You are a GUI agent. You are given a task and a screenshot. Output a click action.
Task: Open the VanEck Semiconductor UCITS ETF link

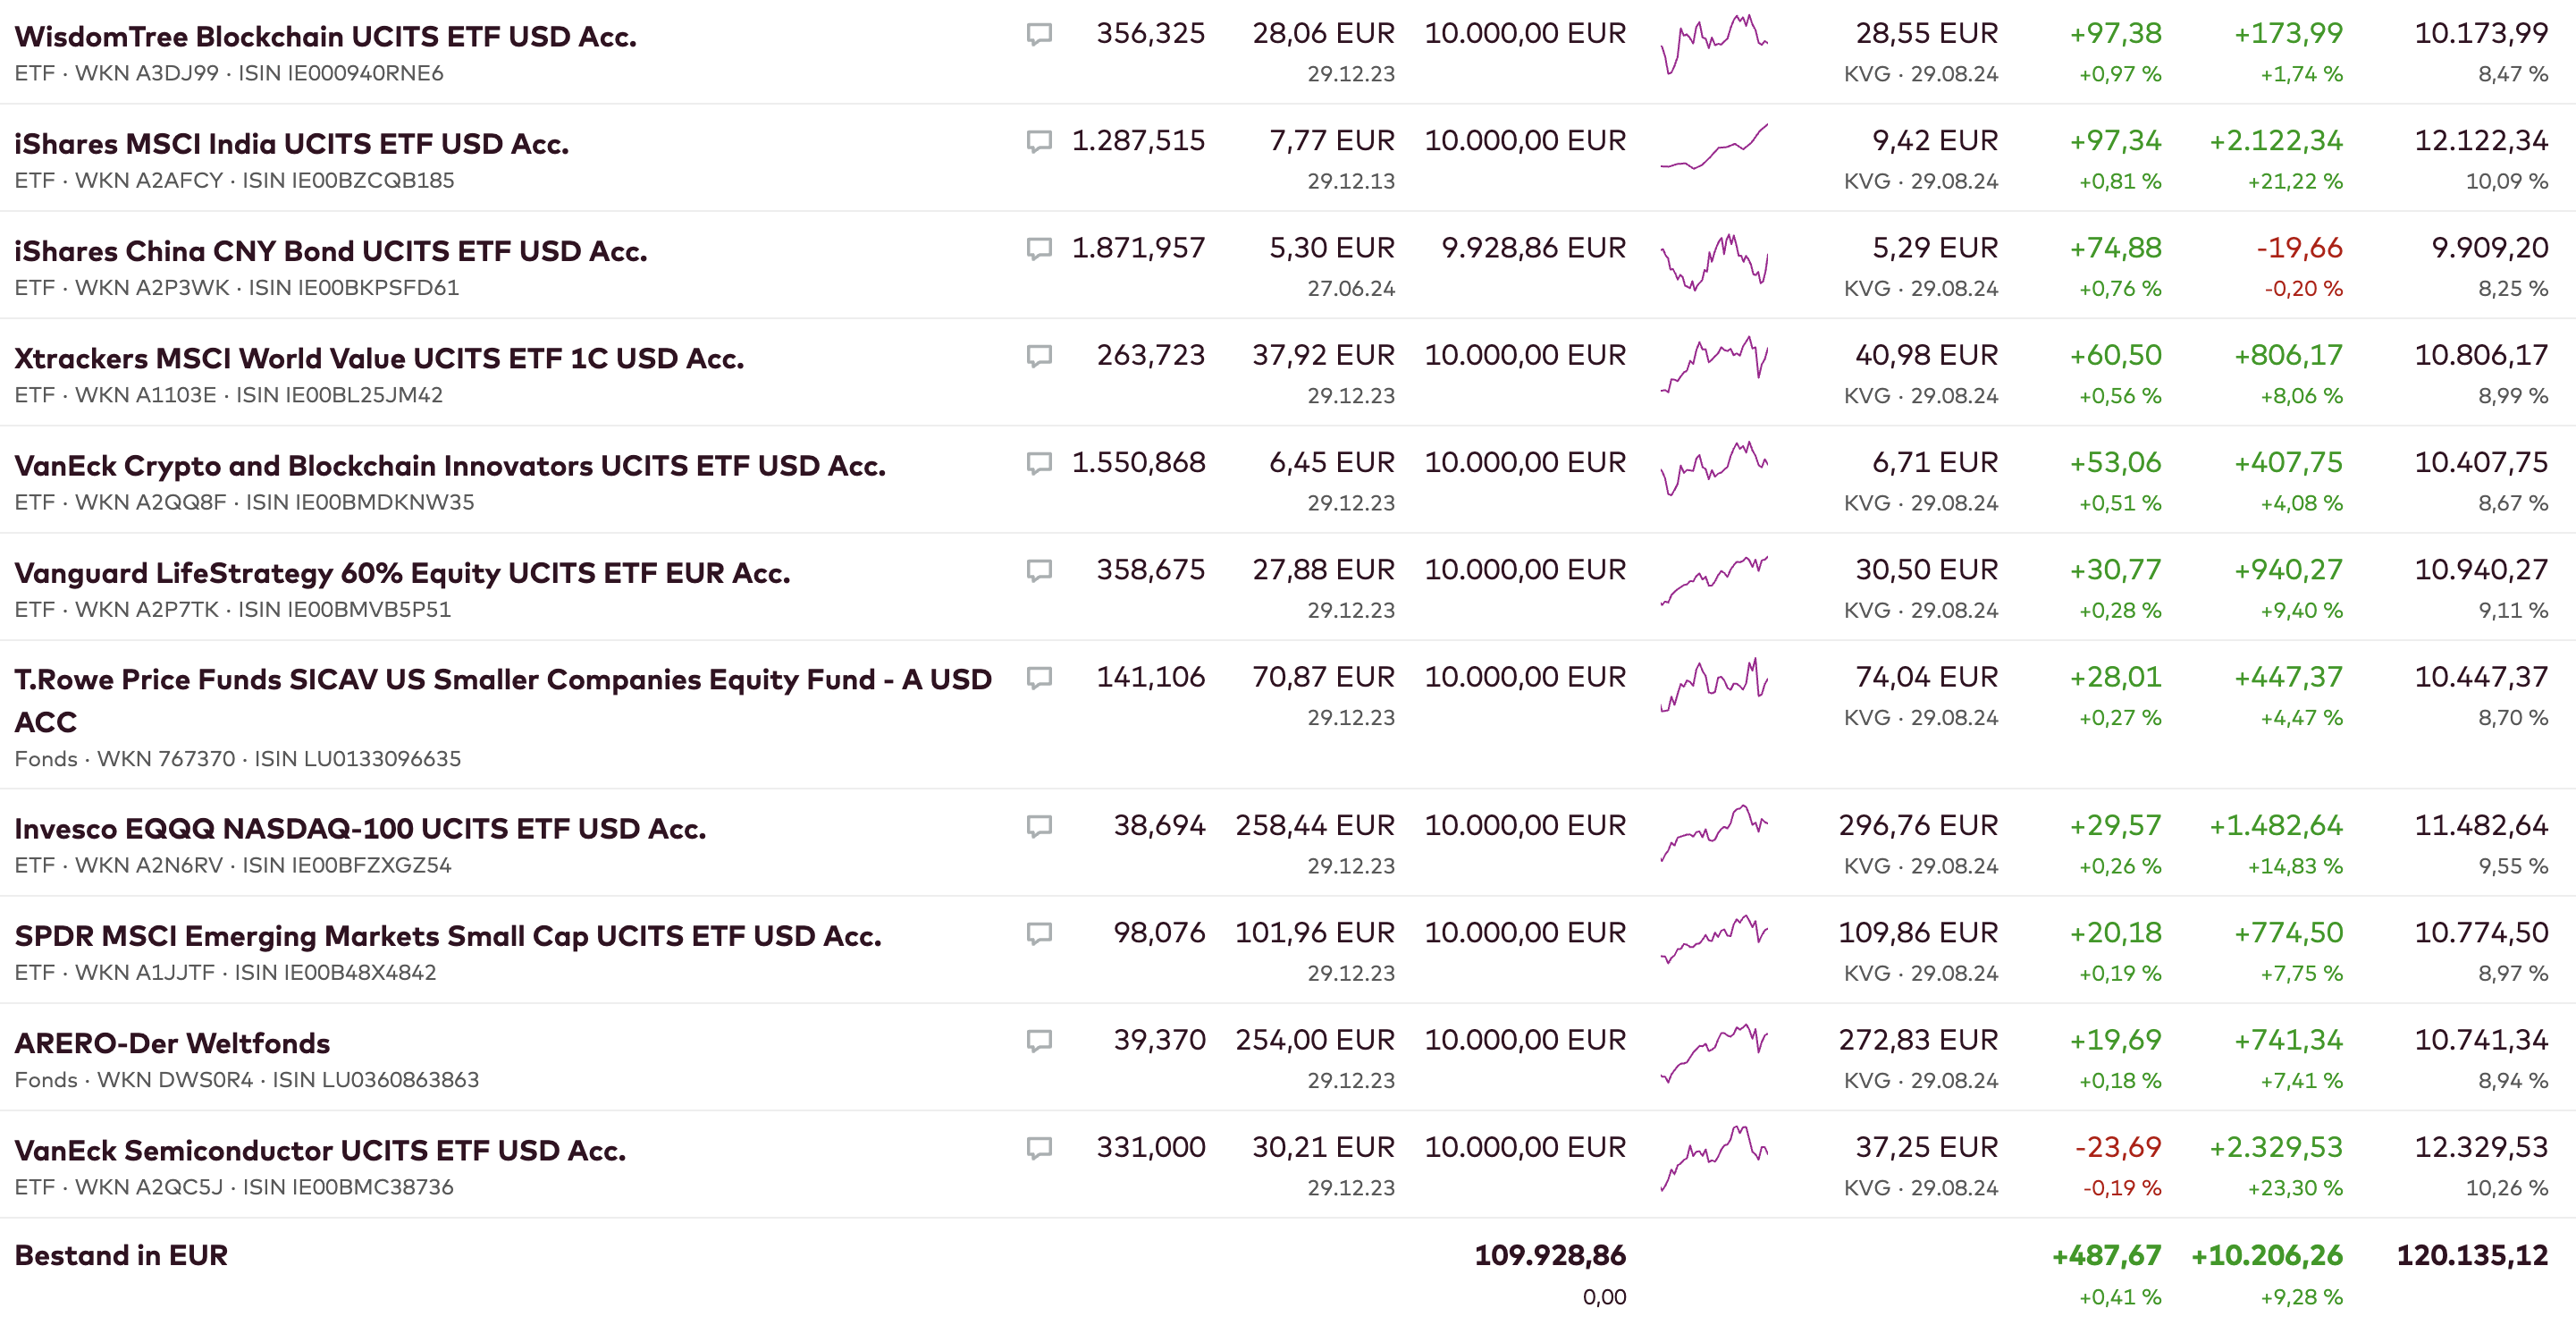point(320,1151)
